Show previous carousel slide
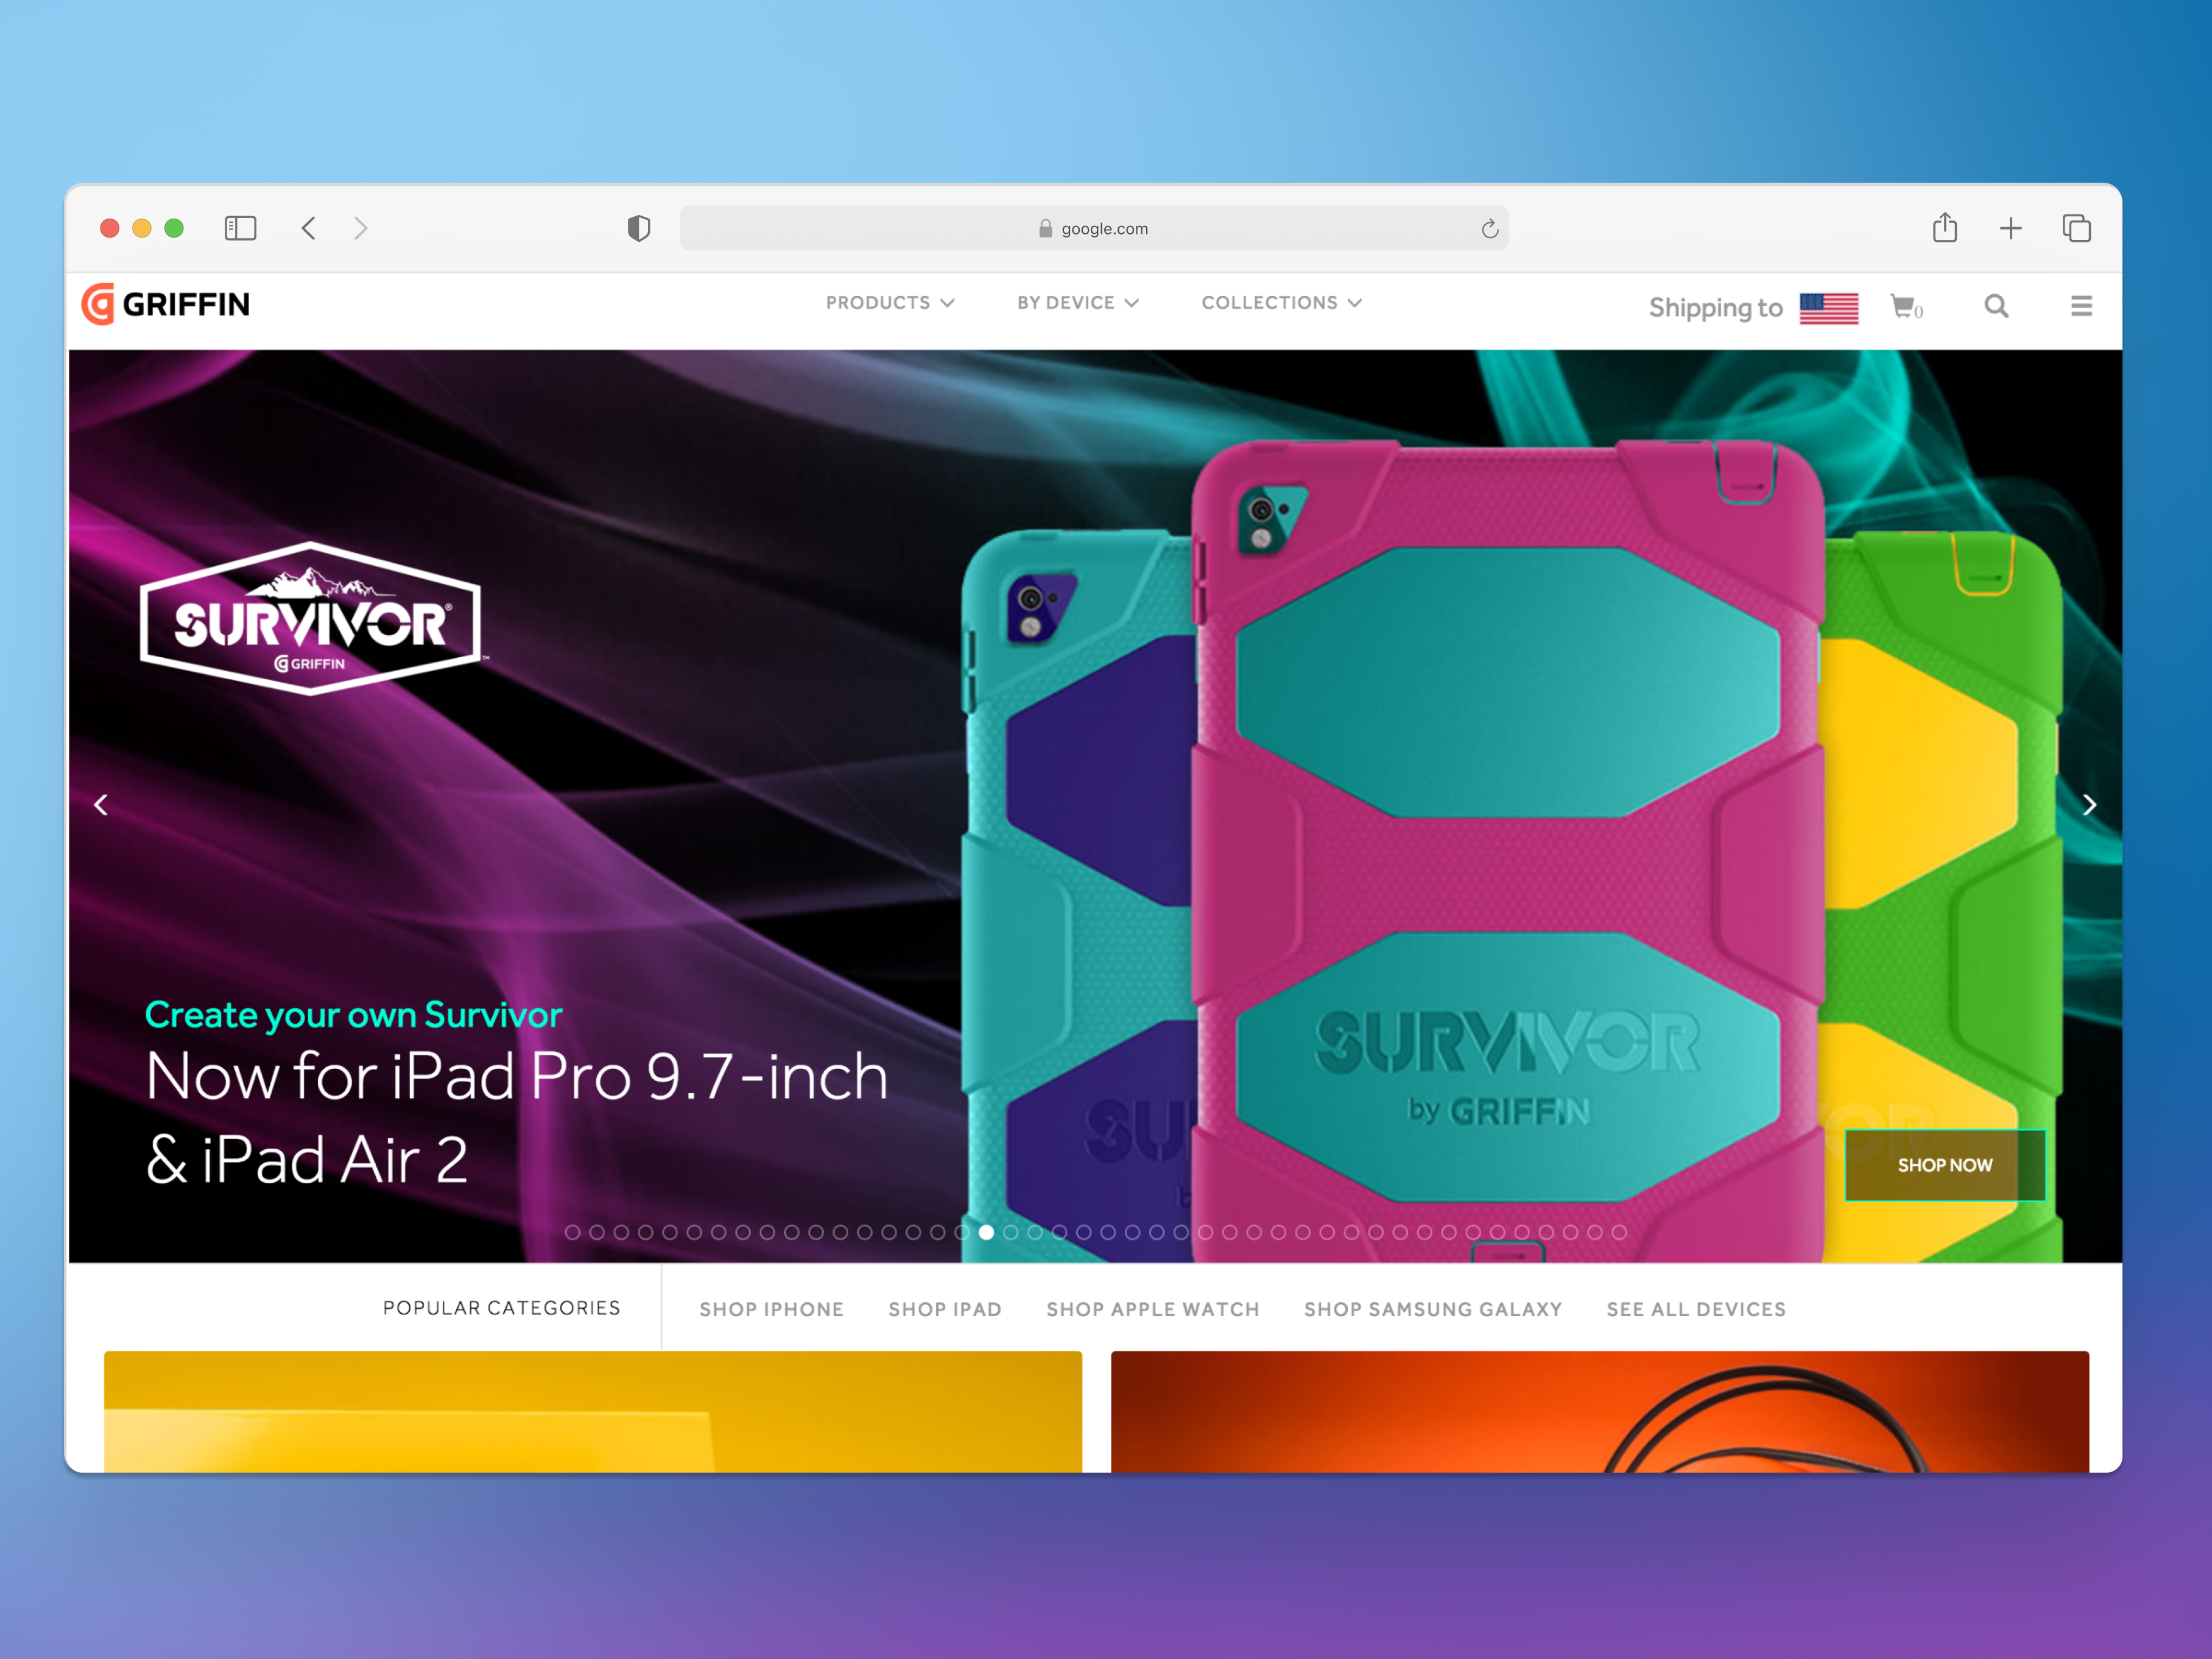The width and height of the screenshot is (2212, 1659). [x=101, y=804]
